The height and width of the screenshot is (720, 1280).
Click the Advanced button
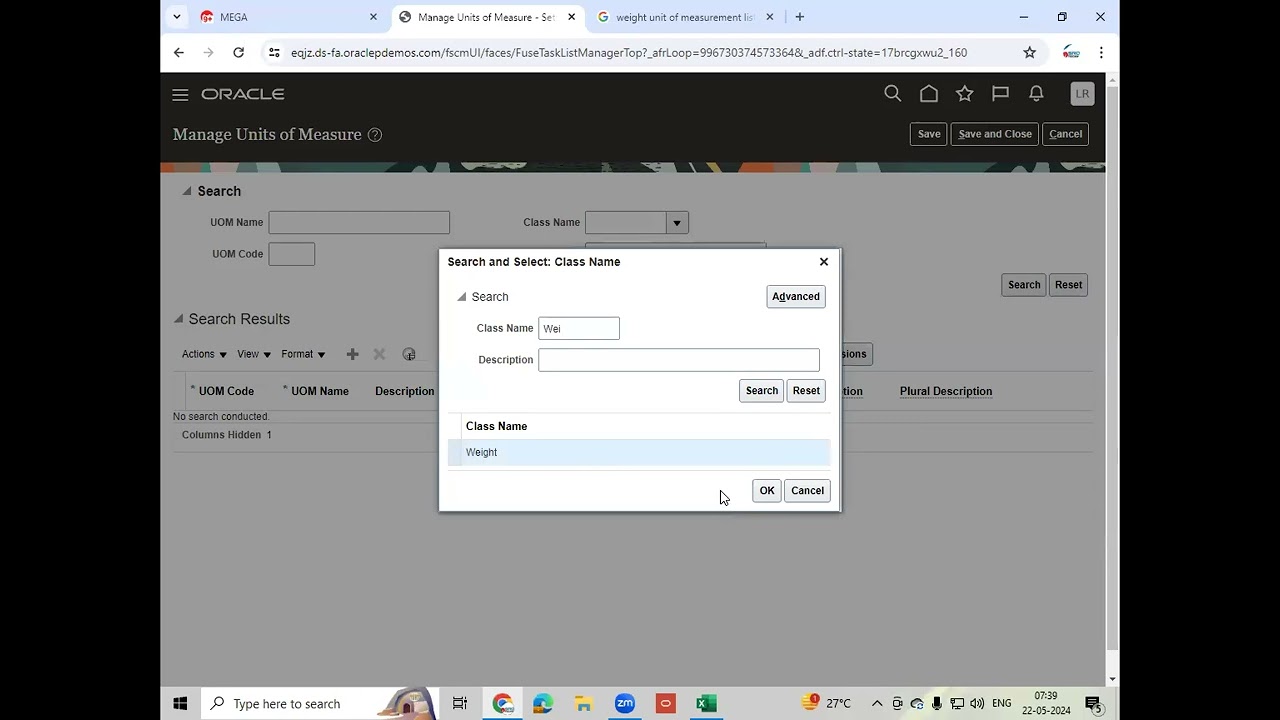[796, 296]
